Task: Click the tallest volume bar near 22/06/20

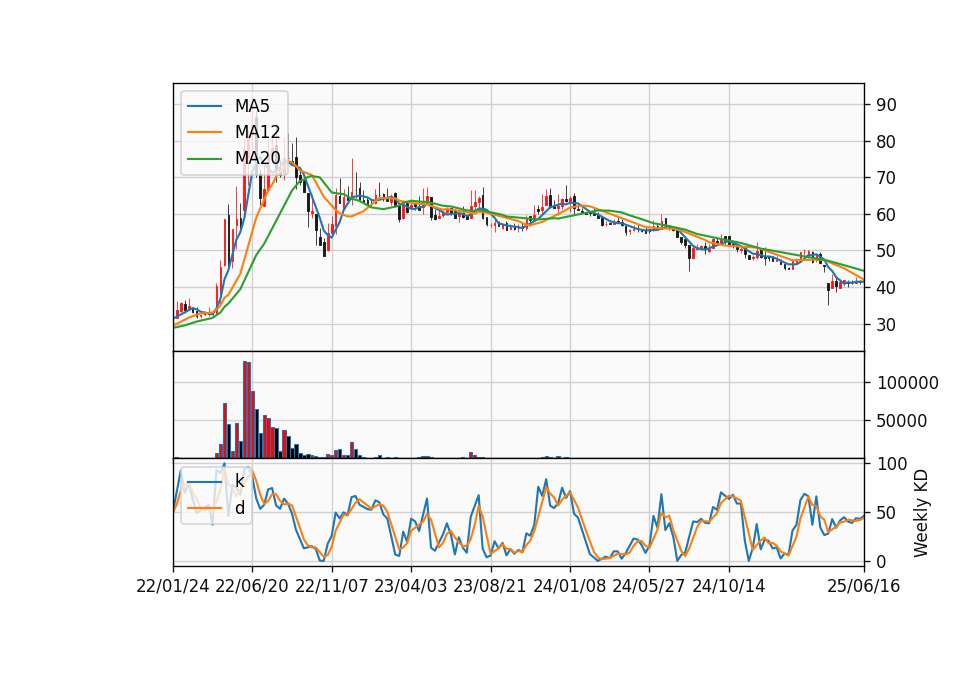Action: tap(245, 410)
